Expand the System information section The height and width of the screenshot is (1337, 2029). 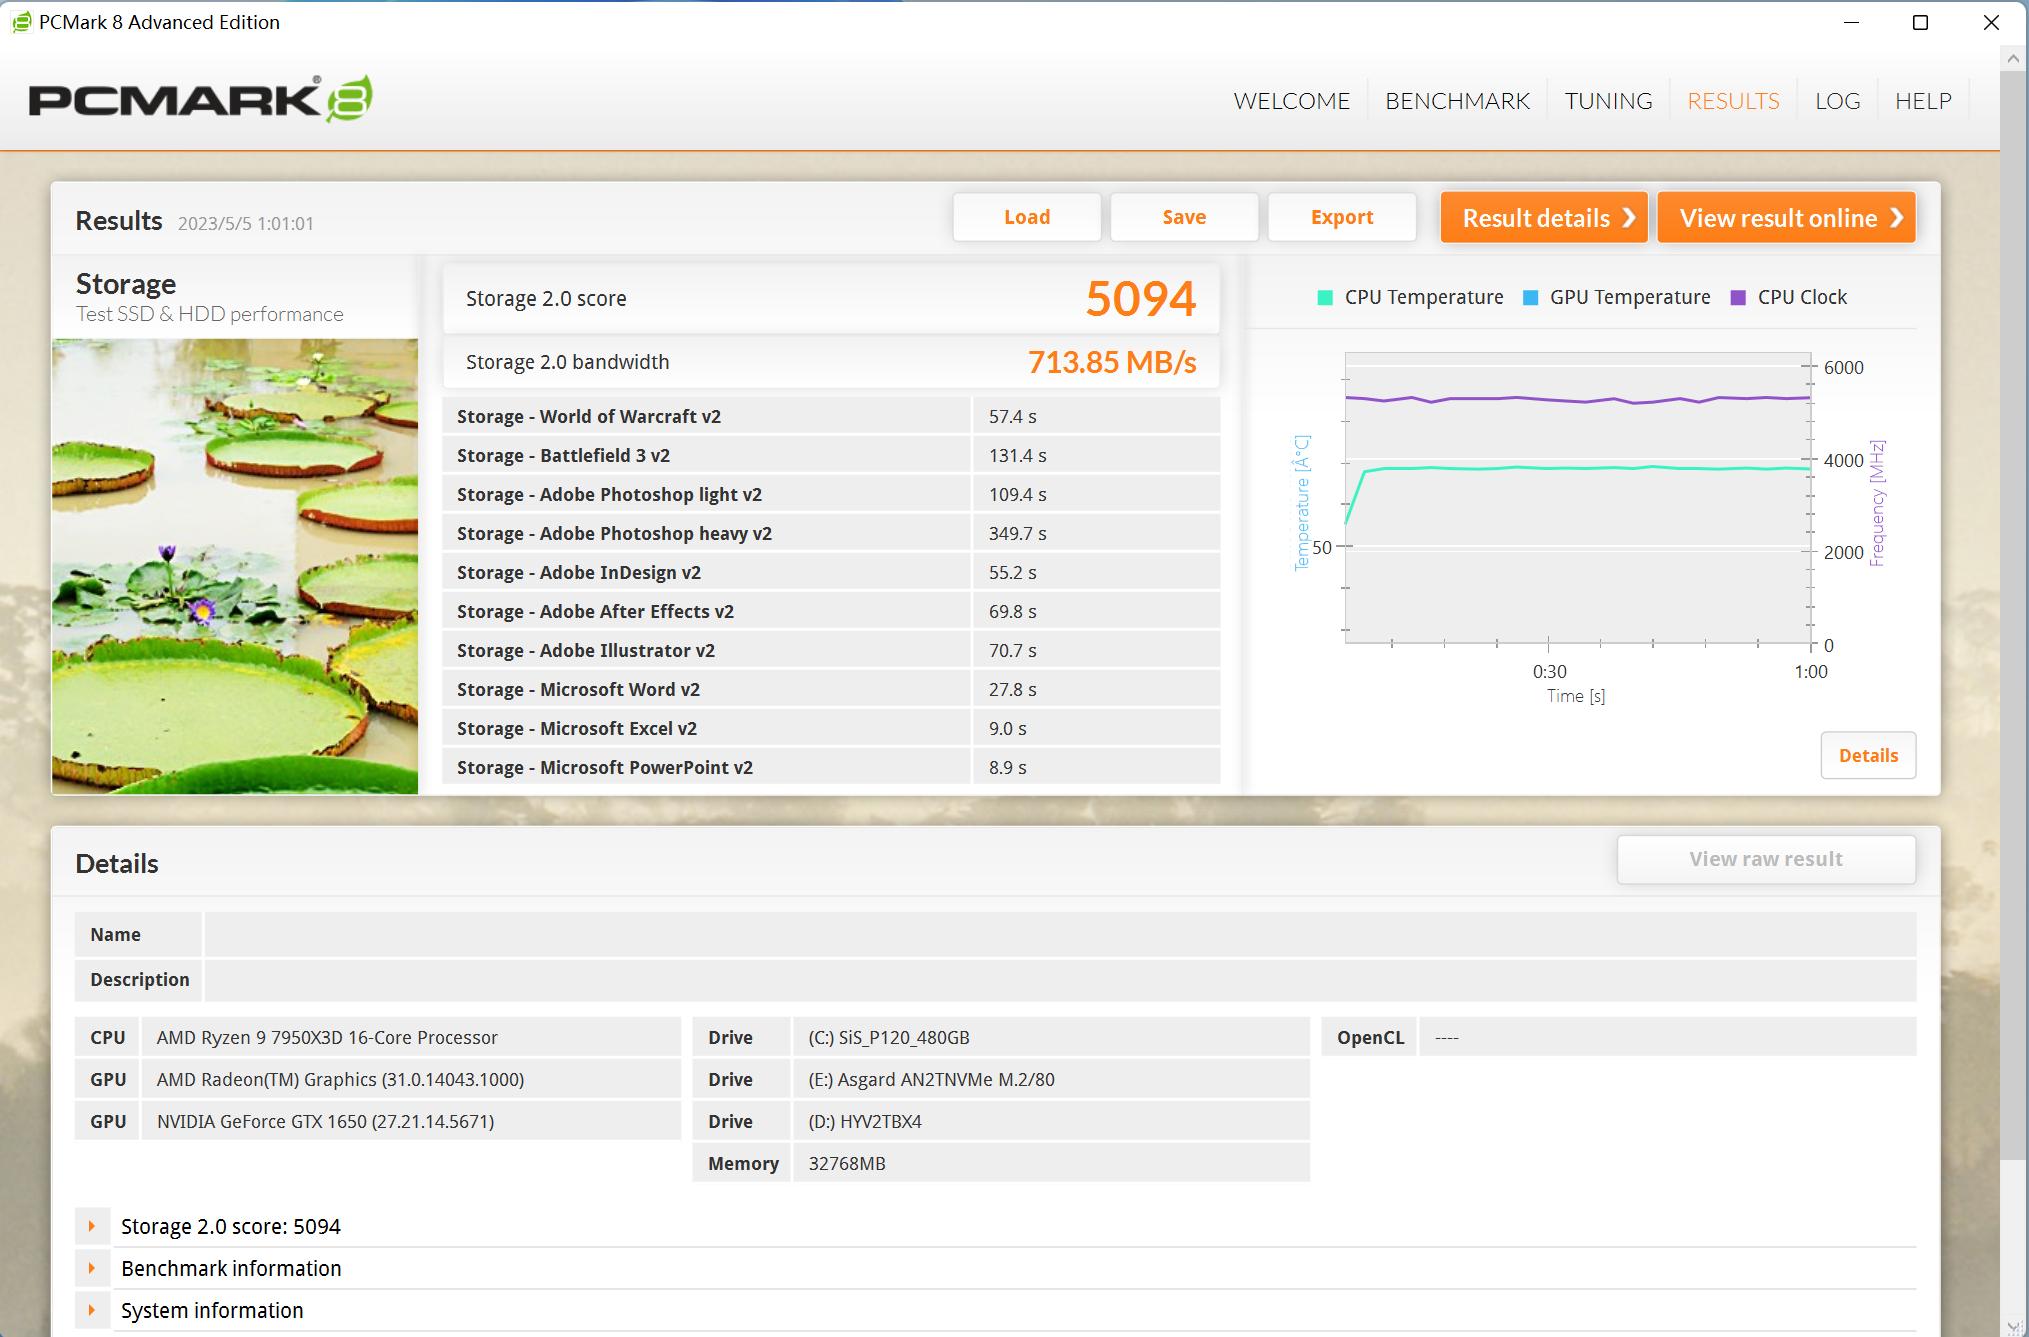[x=92, y=1310]
